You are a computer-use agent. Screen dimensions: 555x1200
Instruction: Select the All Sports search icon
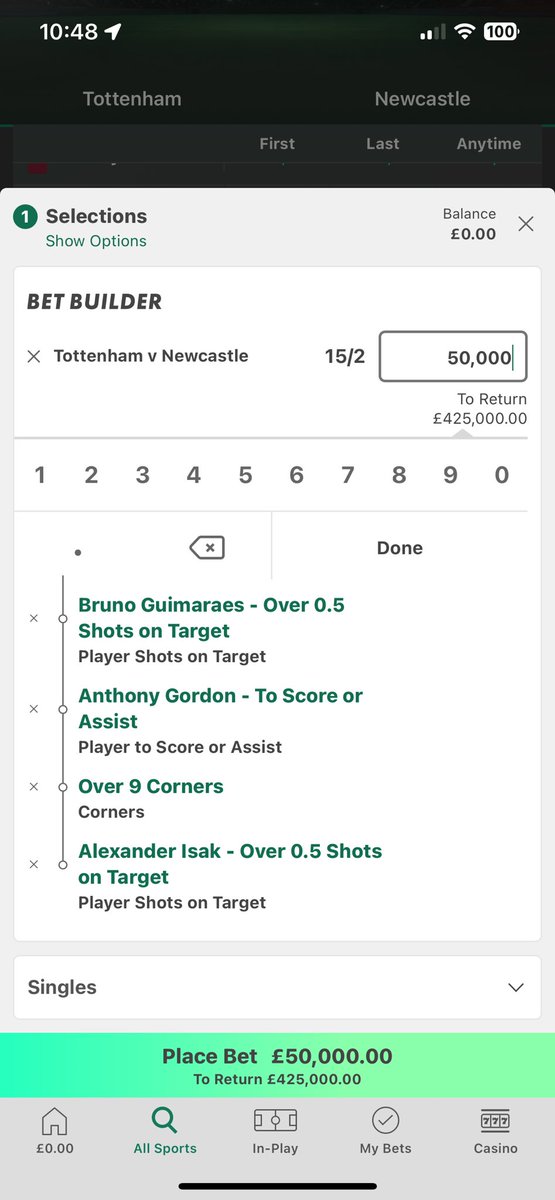click(x=164, y=1119)
